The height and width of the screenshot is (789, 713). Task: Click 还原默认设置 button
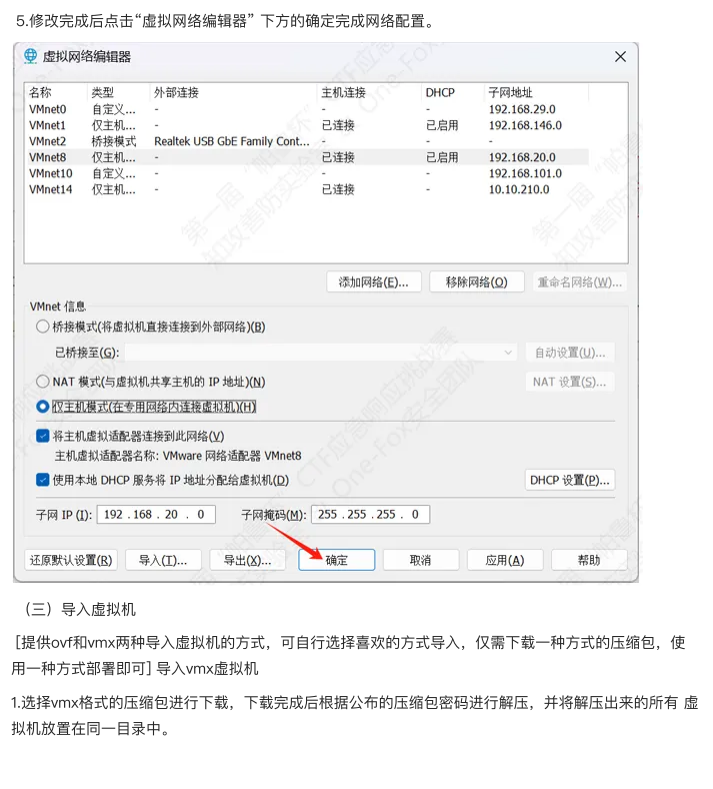pyautogui.click(x=70, y=560)
